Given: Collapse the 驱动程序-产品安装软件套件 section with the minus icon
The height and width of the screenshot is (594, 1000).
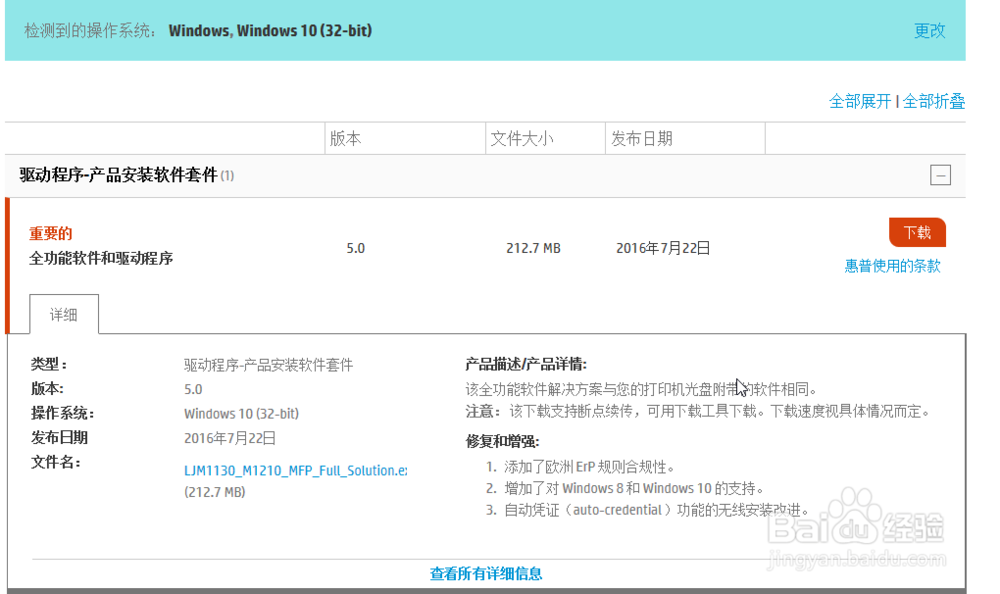Looking at the screenshot, I should pyautogui.click(x=940, y=175).
